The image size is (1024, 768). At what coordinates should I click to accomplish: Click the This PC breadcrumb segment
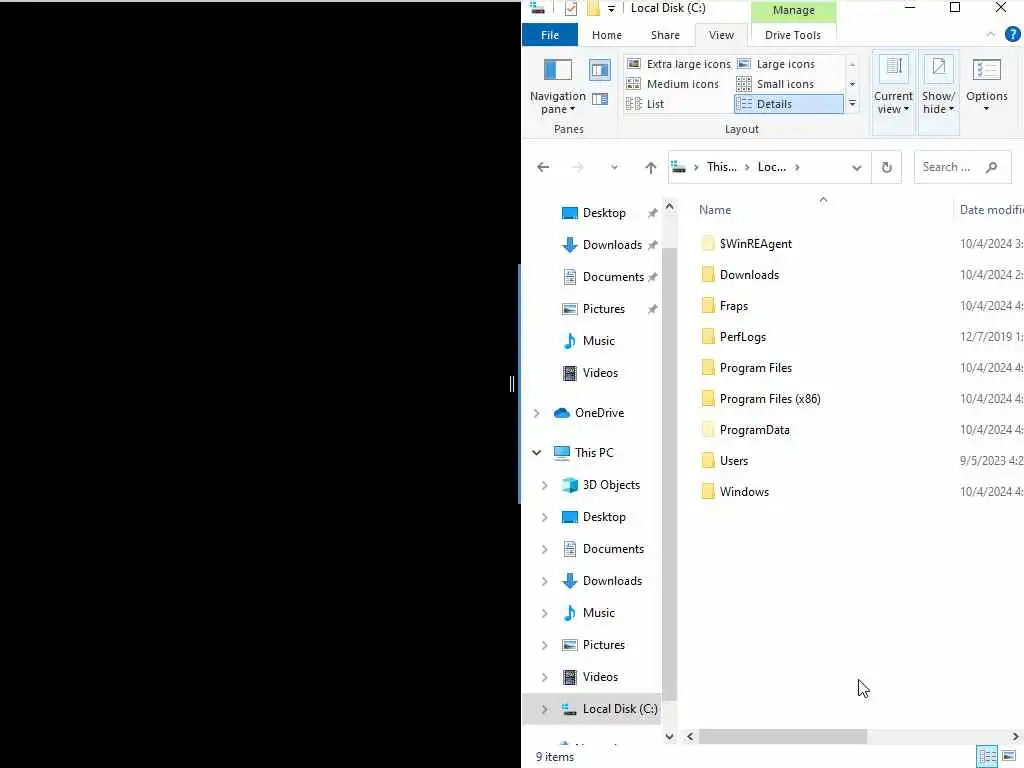pos(722,167)
